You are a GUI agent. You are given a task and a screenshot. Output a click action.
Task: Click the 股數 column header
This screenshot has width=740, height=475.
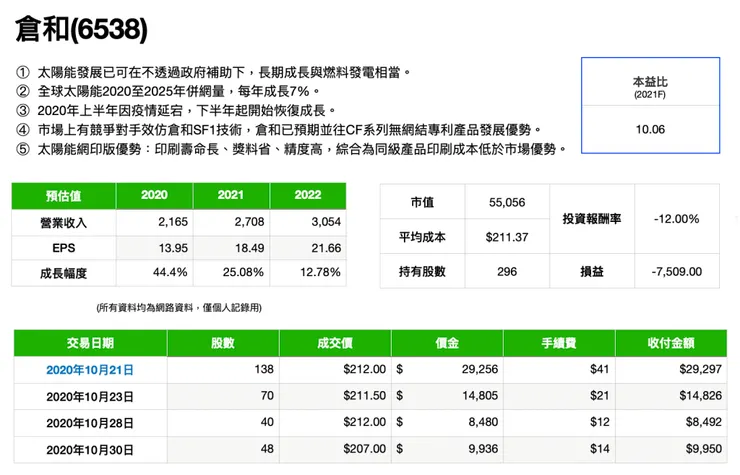pyautogui.click(x=223, y=343)
